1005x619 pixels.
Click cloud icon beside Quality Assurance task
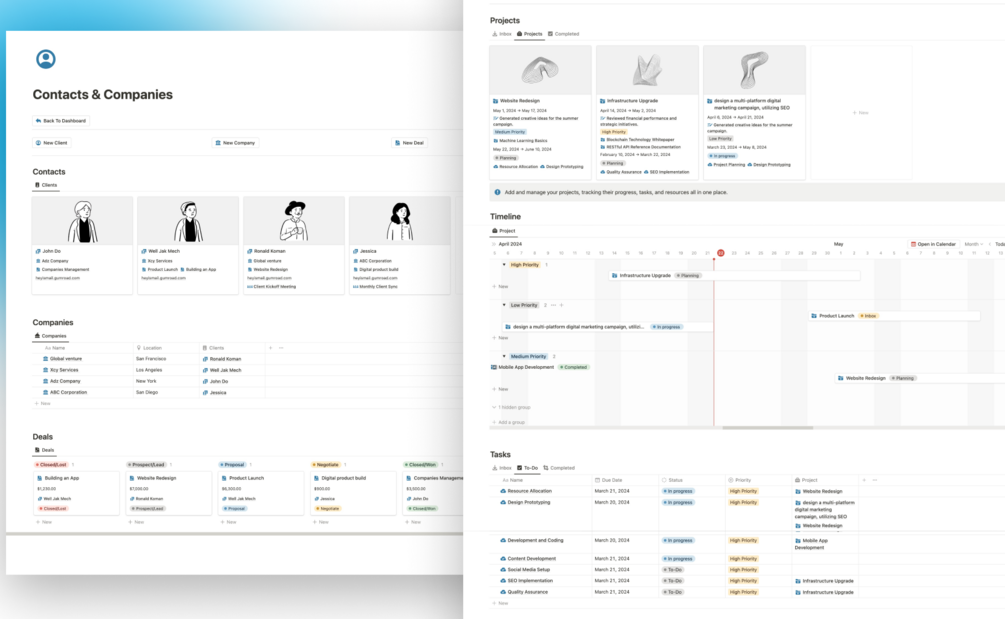click(503, 592)
